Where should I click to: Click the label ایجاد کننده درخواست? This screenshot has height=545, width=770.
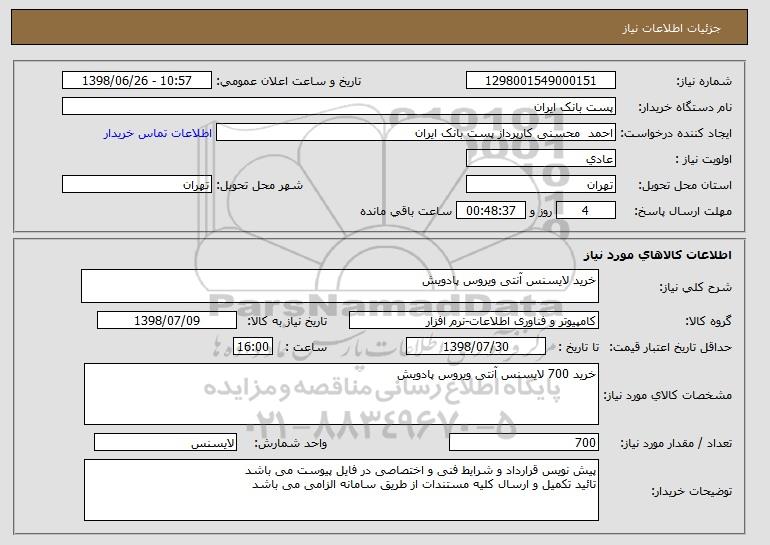click(676, 133)
